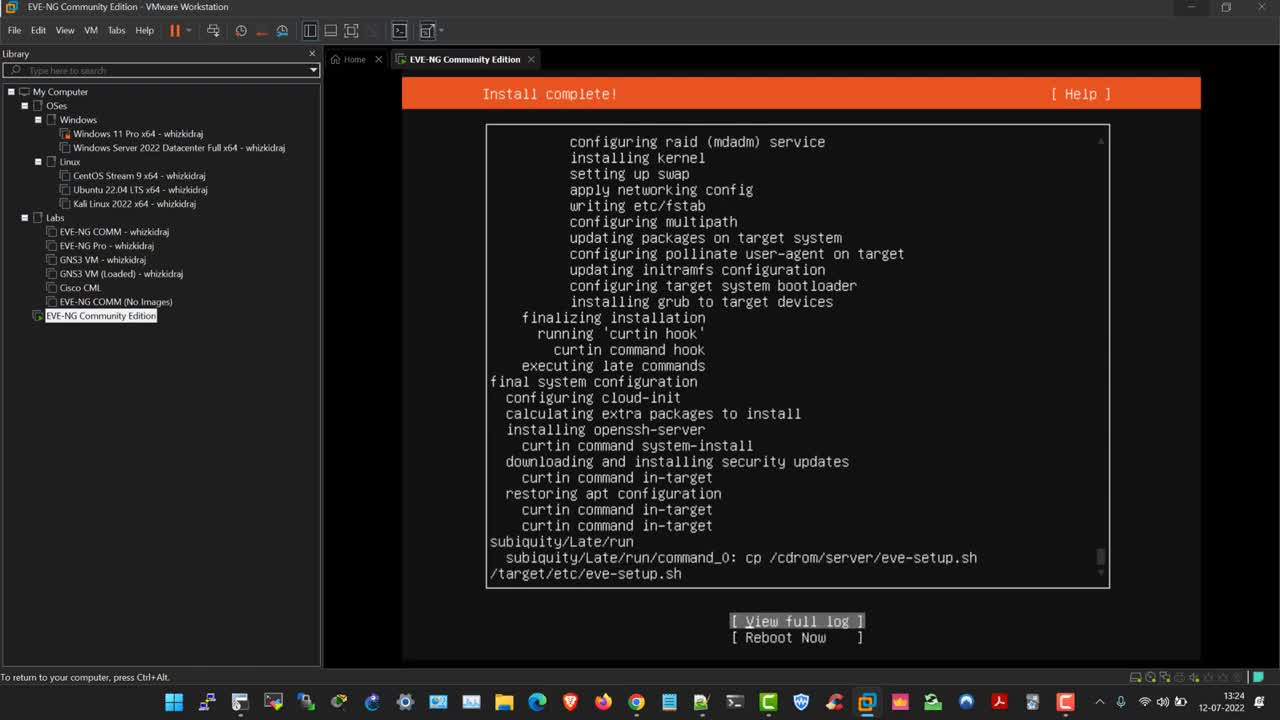Show hidden system tray icons chevron

[1100, 702]
